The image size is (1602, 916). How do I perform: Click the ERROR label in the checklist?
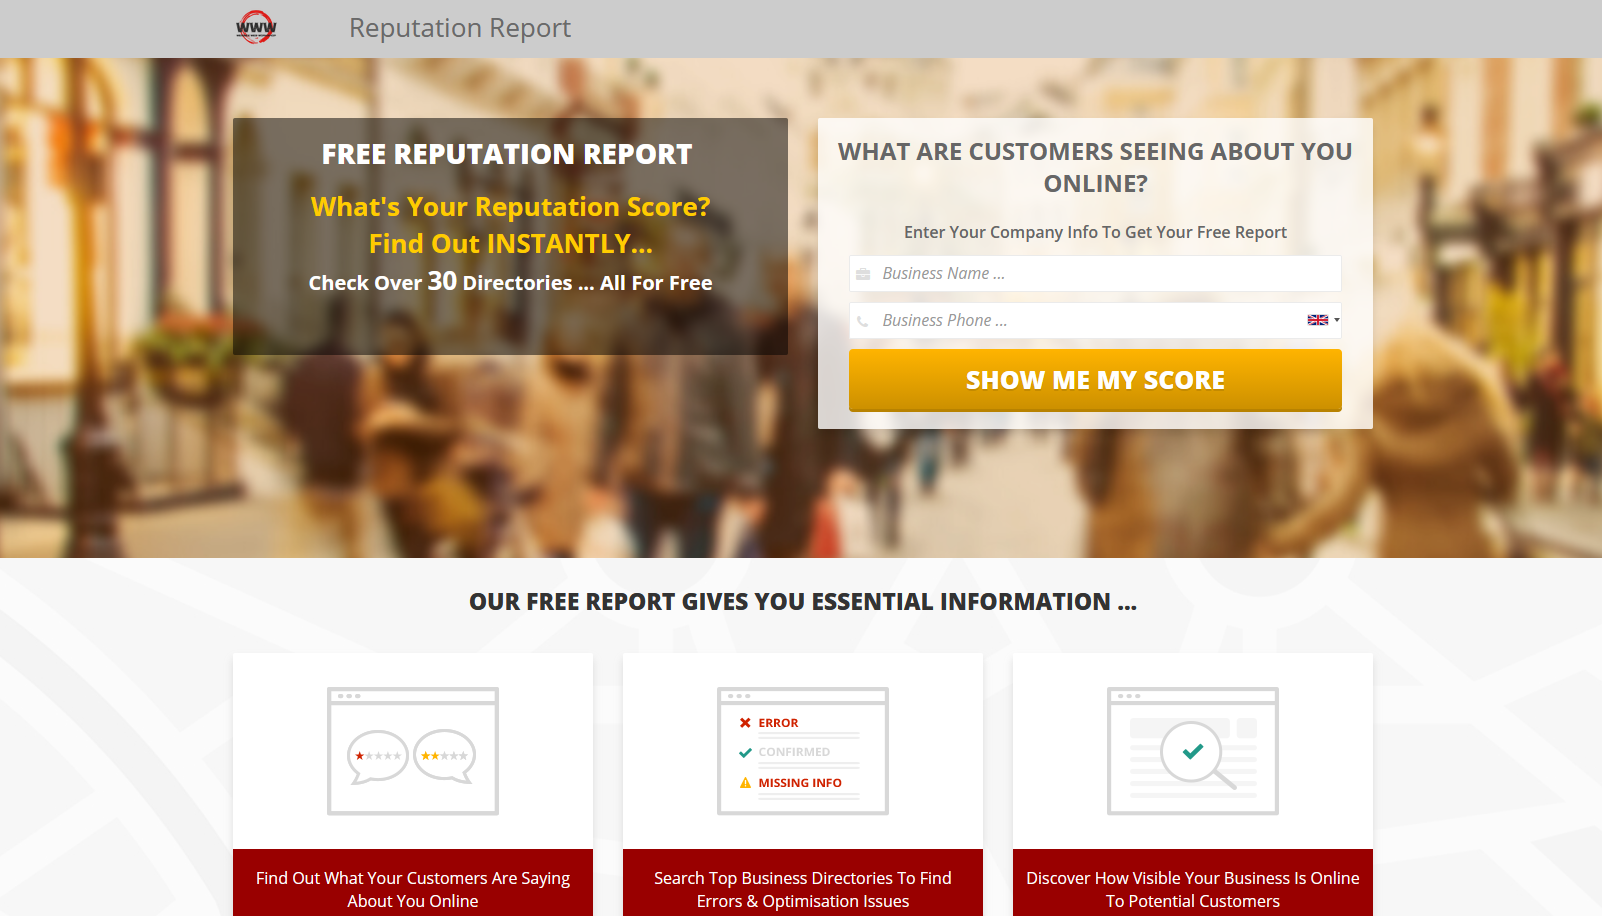click(778, 723)
